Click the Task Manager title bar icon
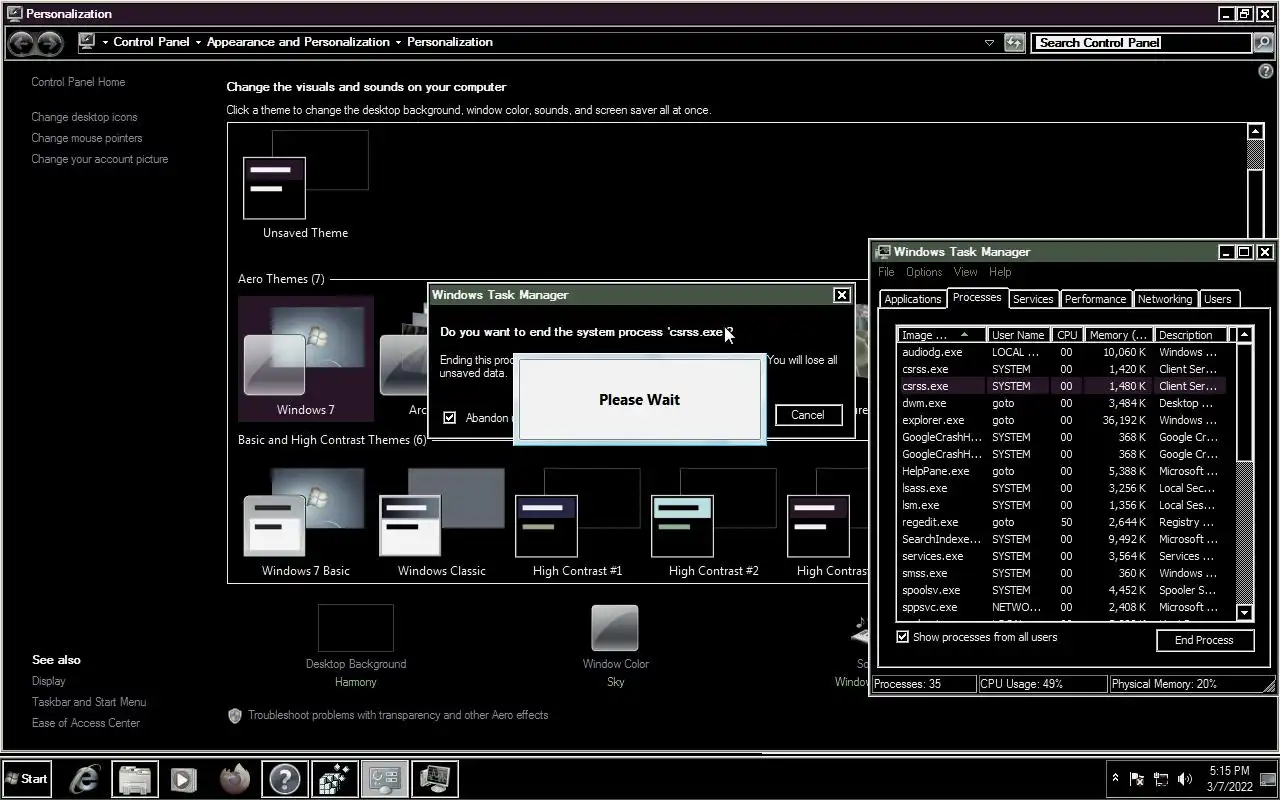 coord(883,252)
